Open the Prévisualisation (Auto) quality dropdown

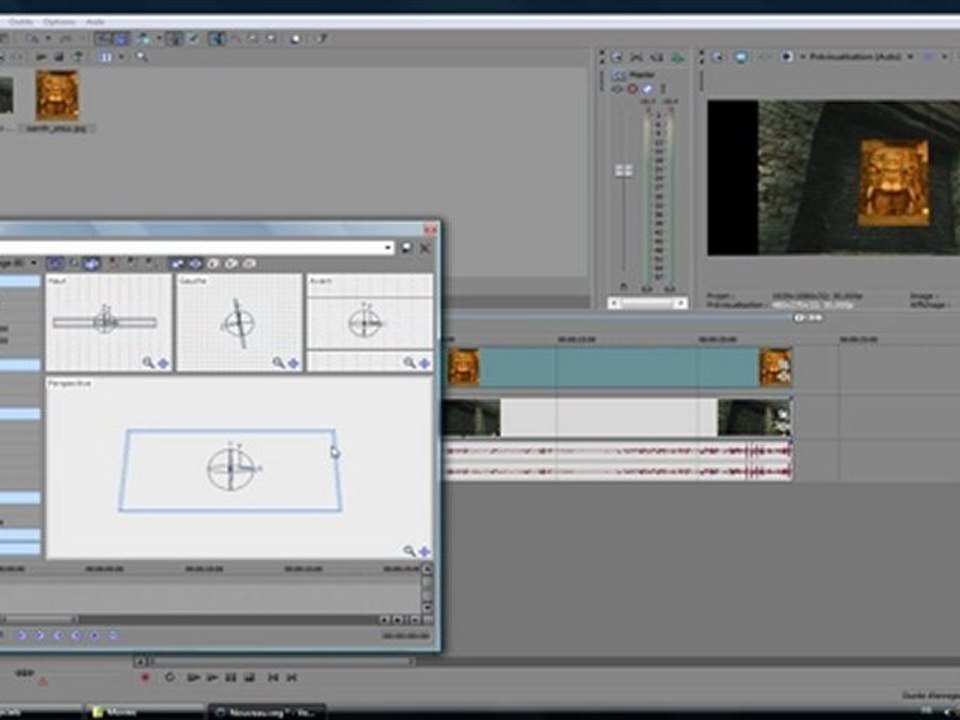859,56
